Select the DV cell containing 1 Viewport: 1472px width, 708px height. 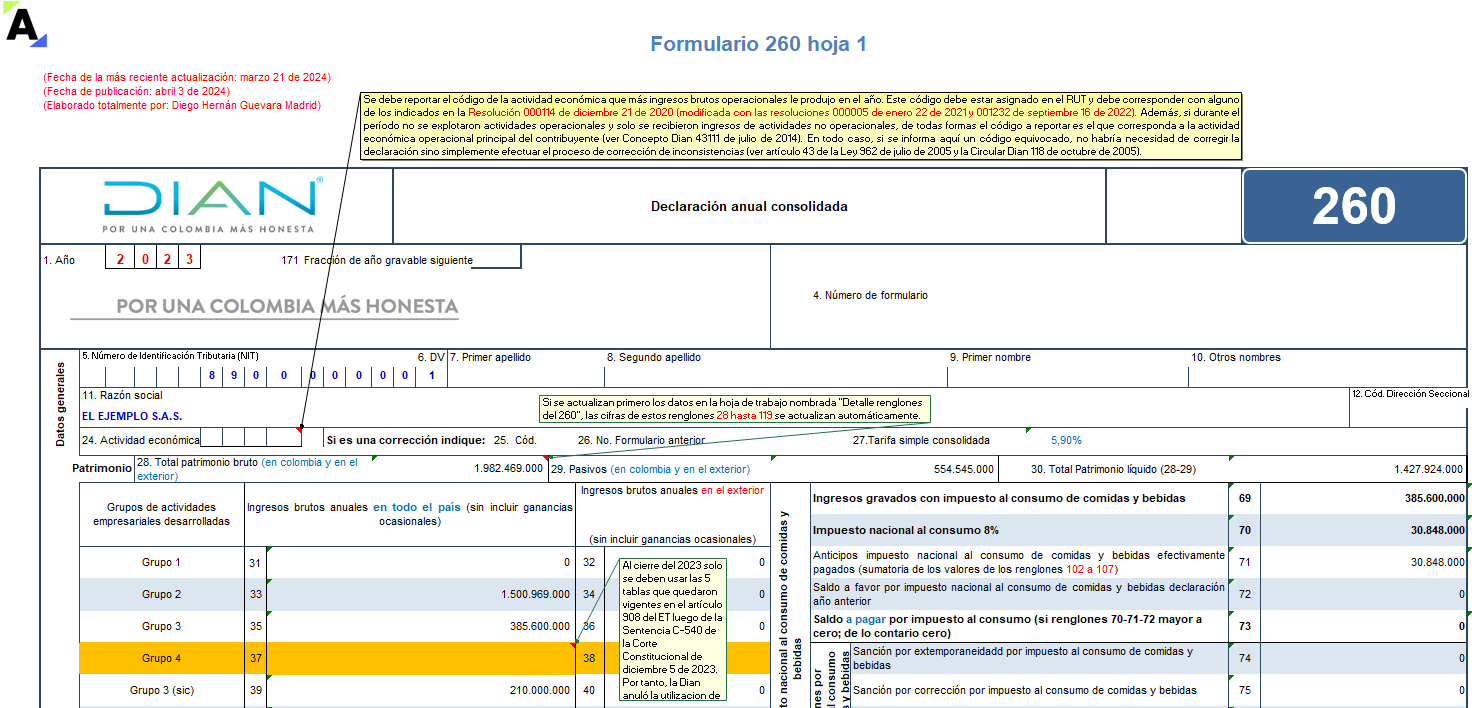click(x=431, y=376)
